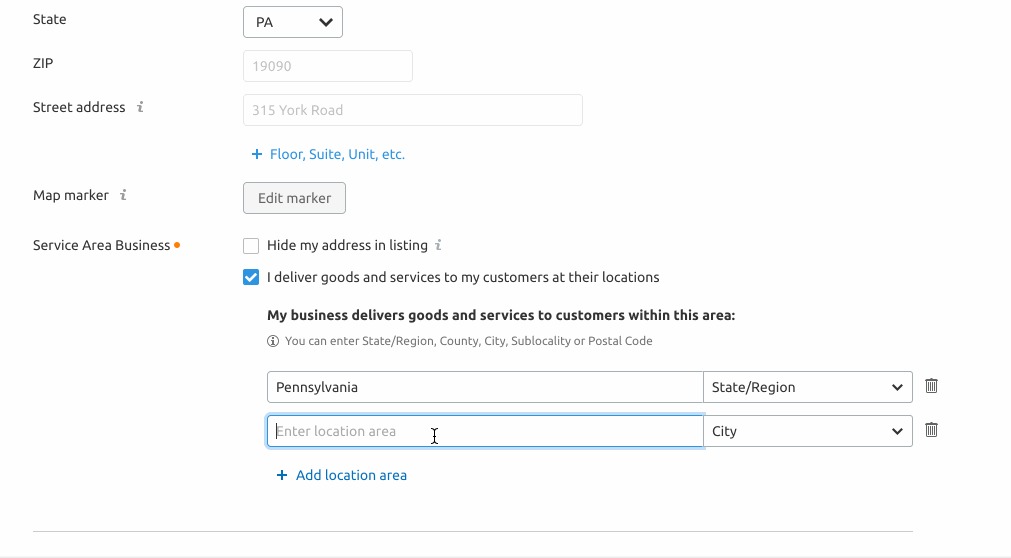Screen dimensions: 1011x558
Task: Delete the empty City location row
Action: pos(931,430)
